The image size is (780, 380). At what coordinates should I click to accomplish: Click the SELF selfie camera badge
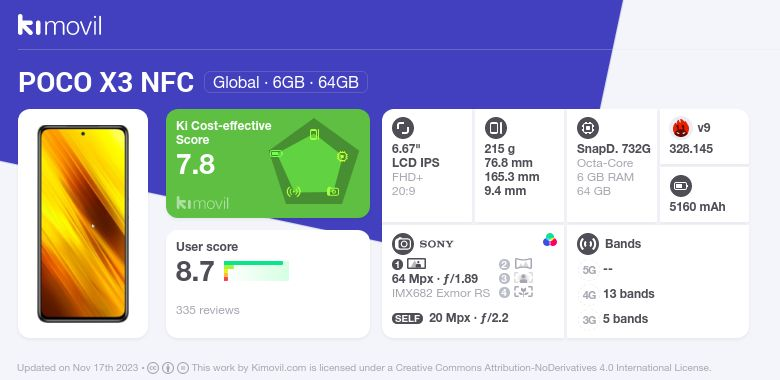[x=407, y=319]
